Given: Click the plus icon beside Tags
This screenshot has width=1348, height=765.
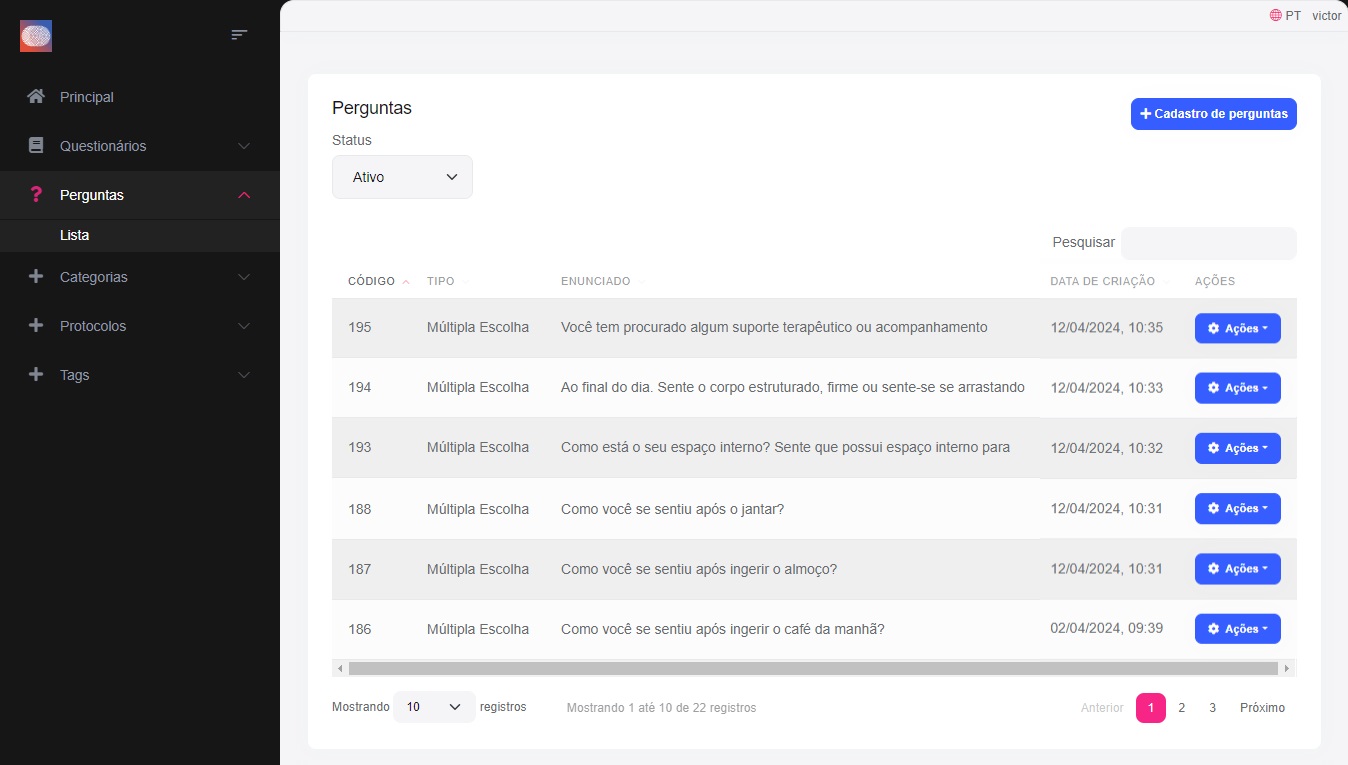Looking at the screenshot, I should [x=36, y=375].
